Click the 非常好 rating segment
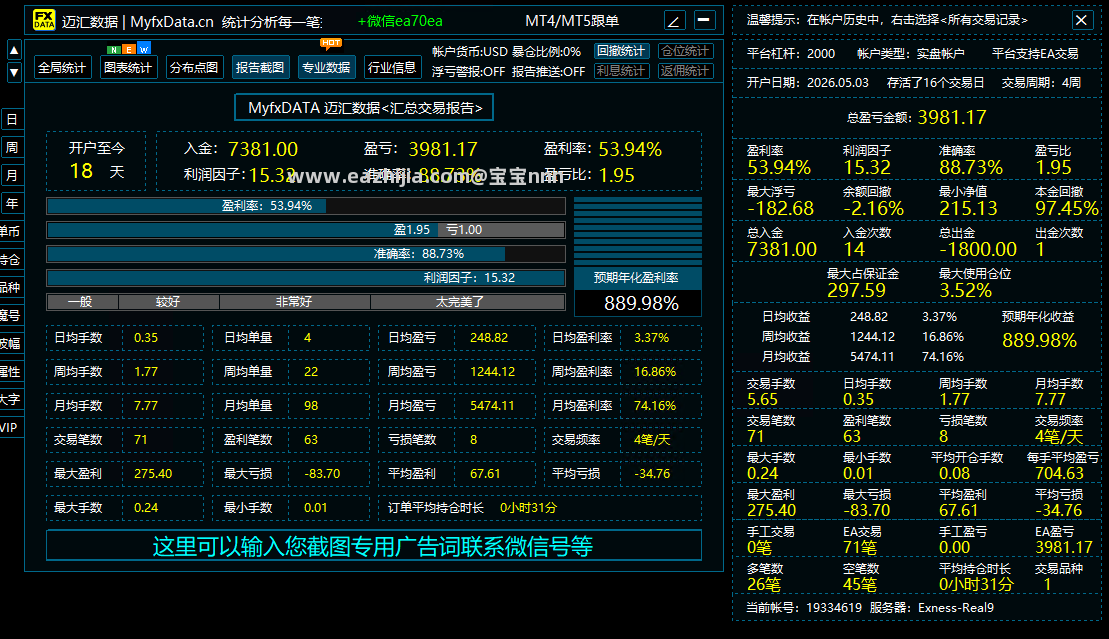The height and width of the screenshot is (639, 1109). tap(294, 302)
